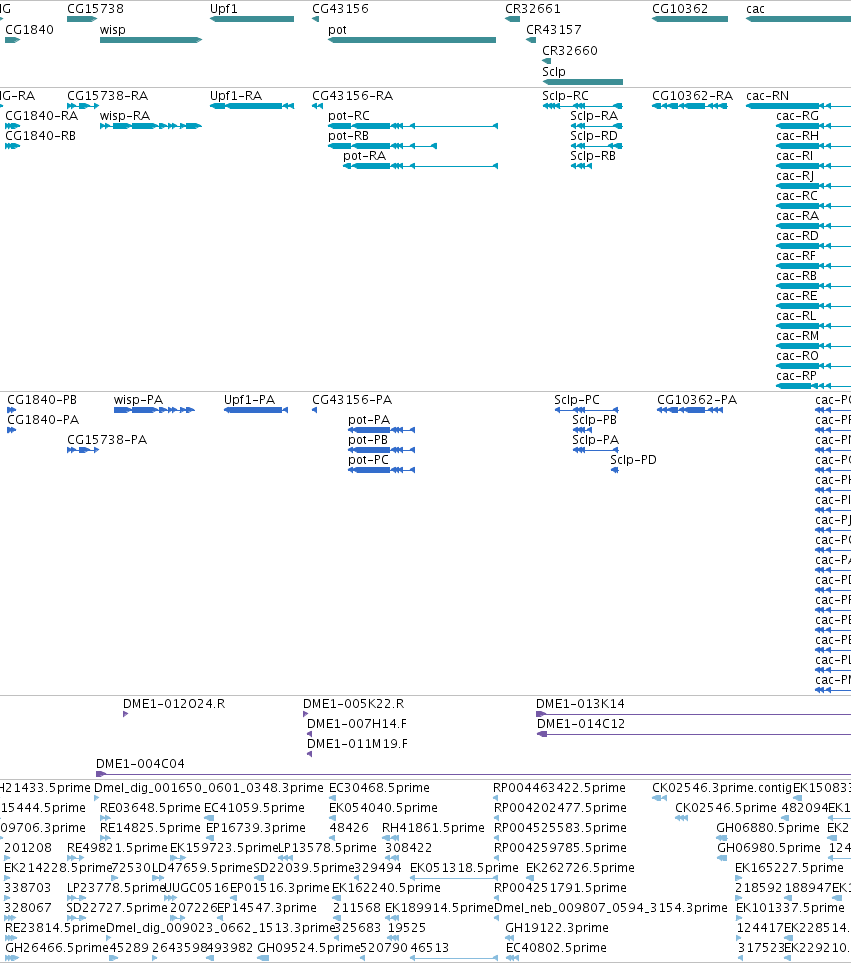Click the DME1-012O24.R BAC label

pos(174,704)
